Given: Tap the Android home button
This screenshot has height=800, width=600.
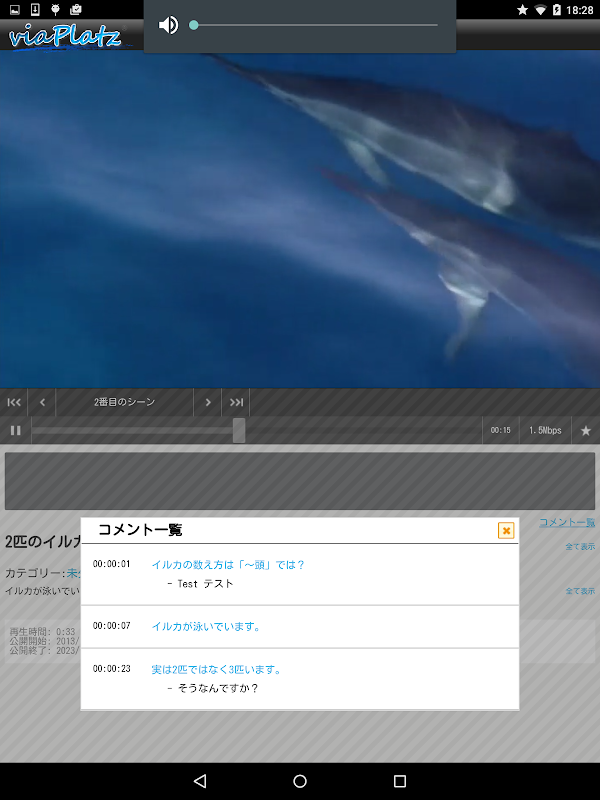Looking at the screenshot, I should pos(300,781).
